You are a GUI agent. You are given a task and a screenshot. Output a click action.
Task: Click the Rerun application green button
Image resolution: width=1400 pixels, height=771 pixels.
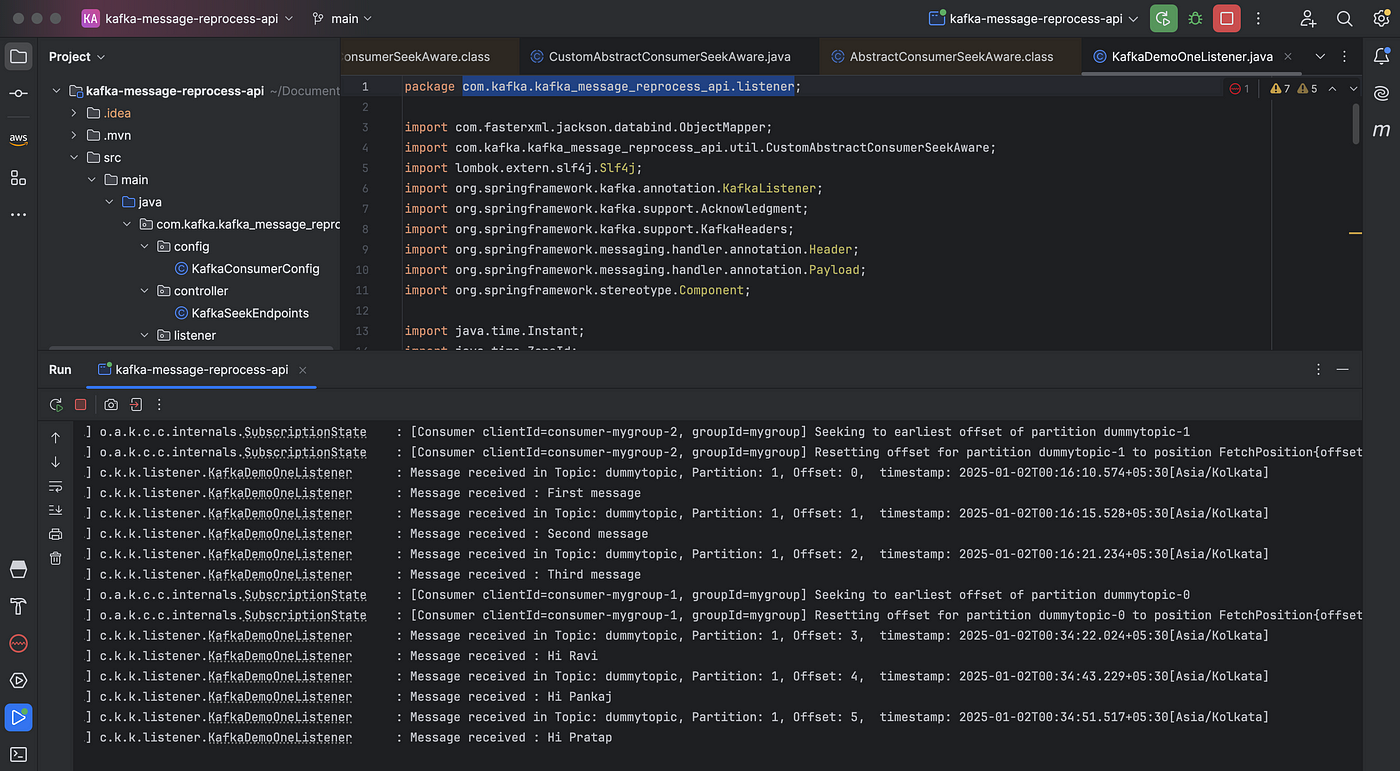point(1163,18)
